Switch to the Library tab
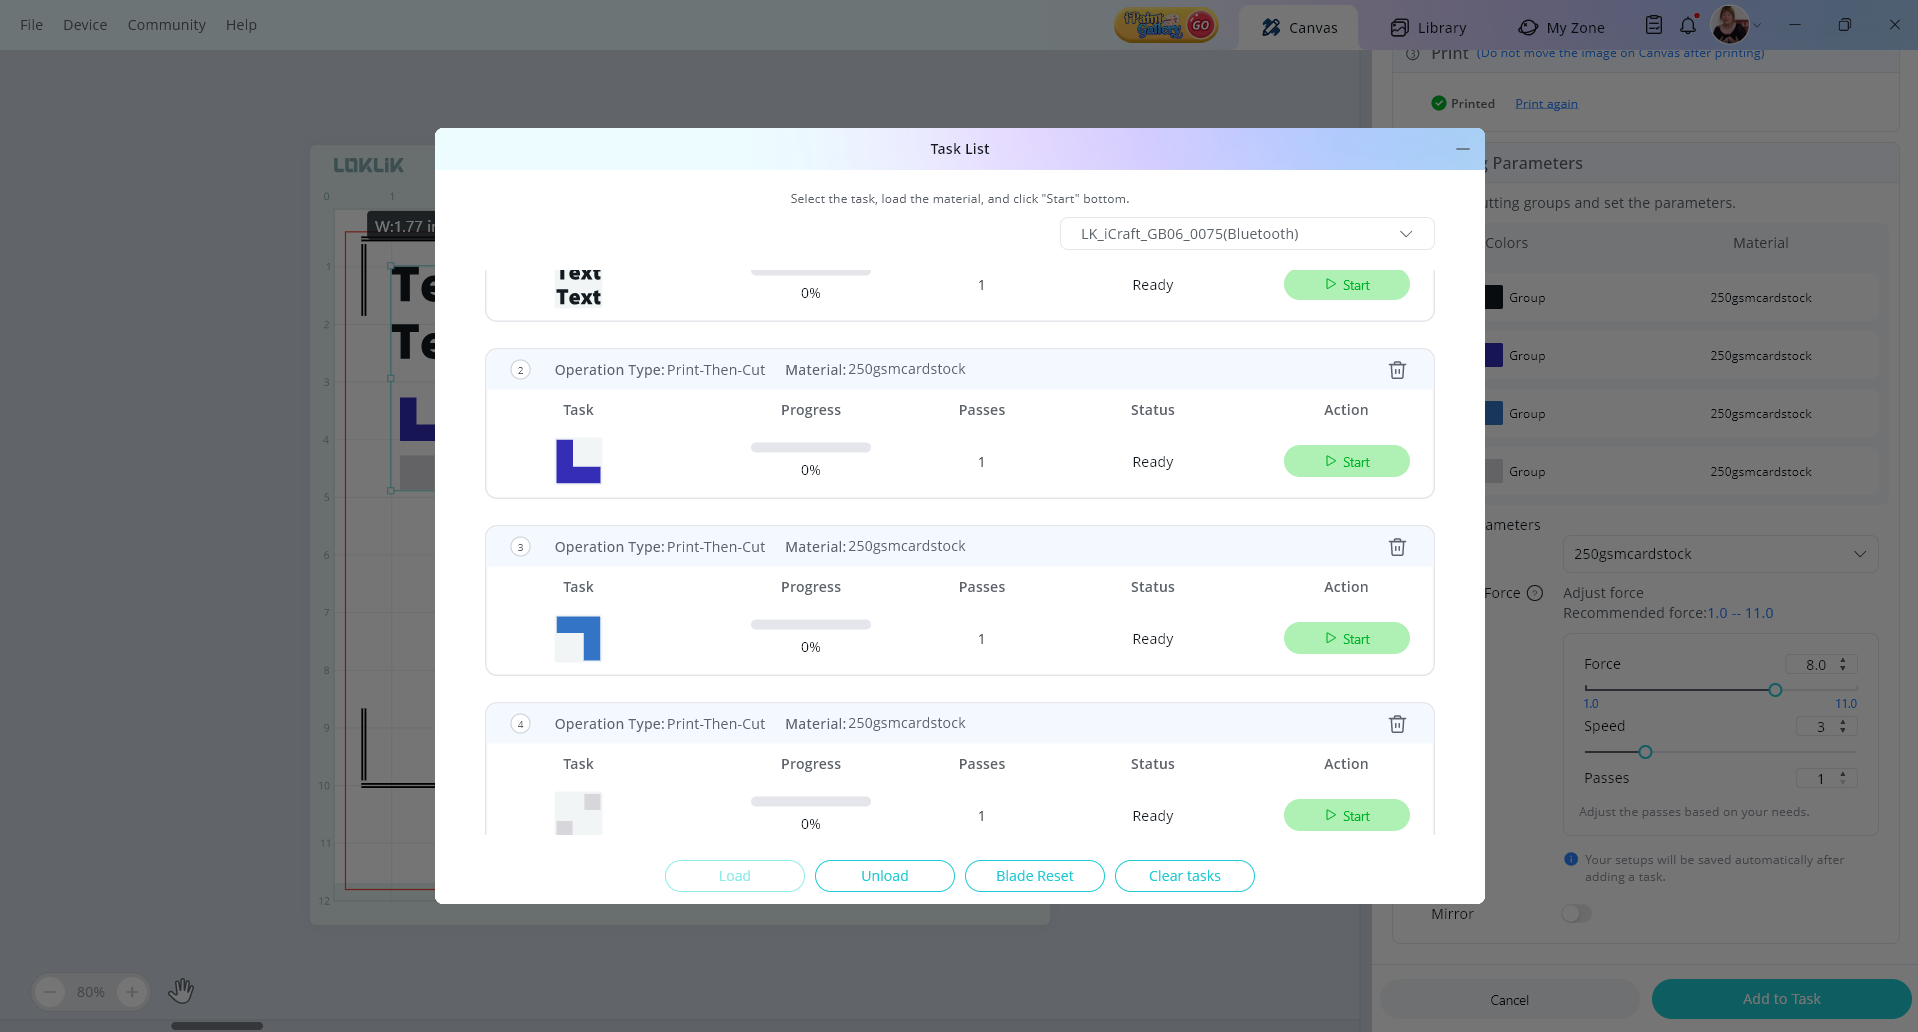Screen dimensions: 1918x1032 point(1428,28)
